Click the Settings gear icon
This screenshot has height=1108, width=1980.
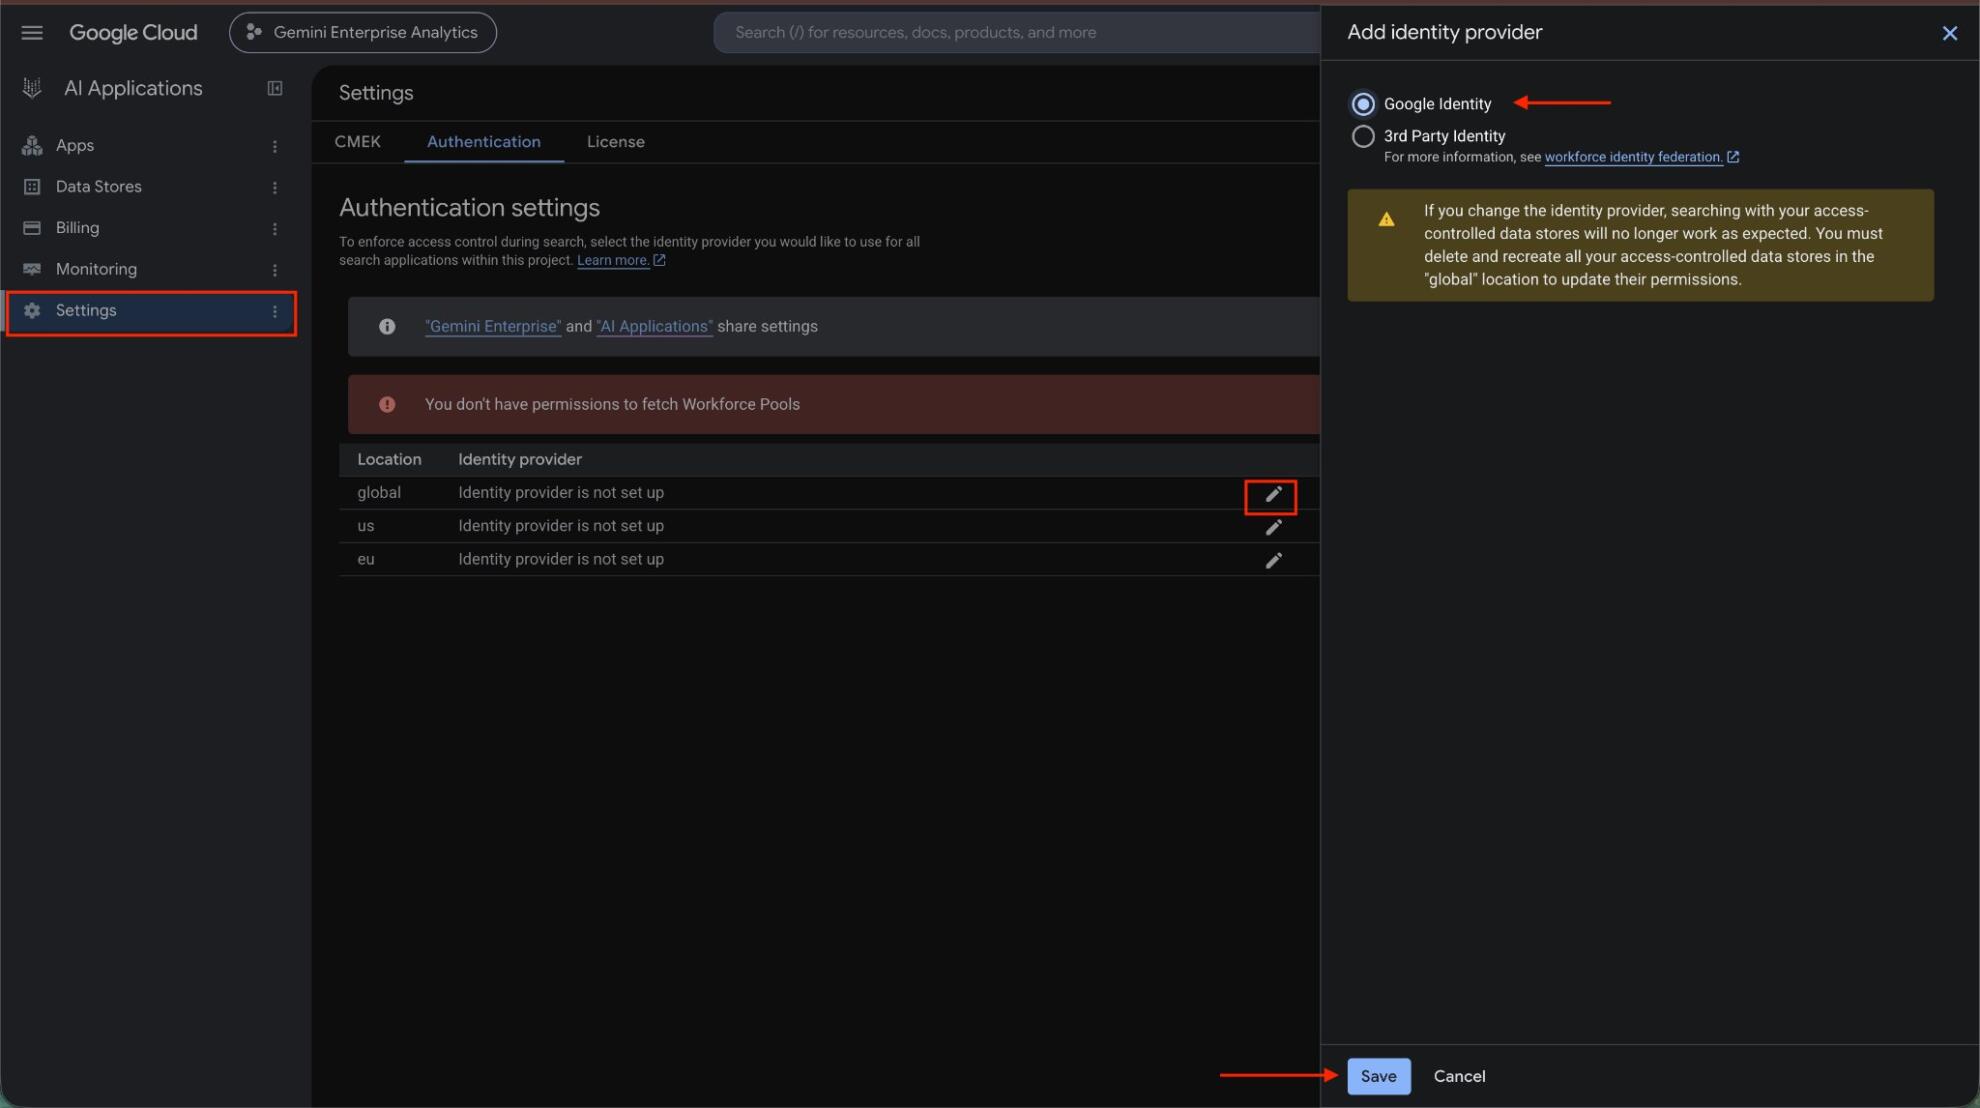pos(32,311)
